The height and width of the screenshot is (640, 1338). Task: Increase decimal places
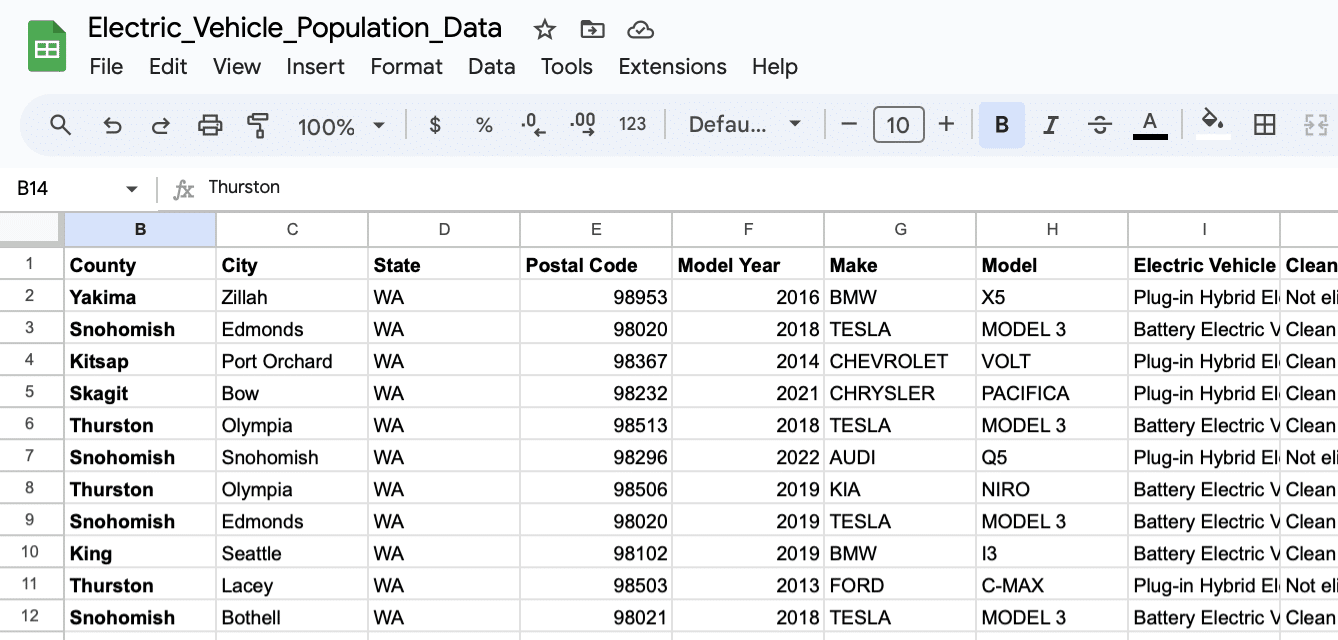[583, 125]
